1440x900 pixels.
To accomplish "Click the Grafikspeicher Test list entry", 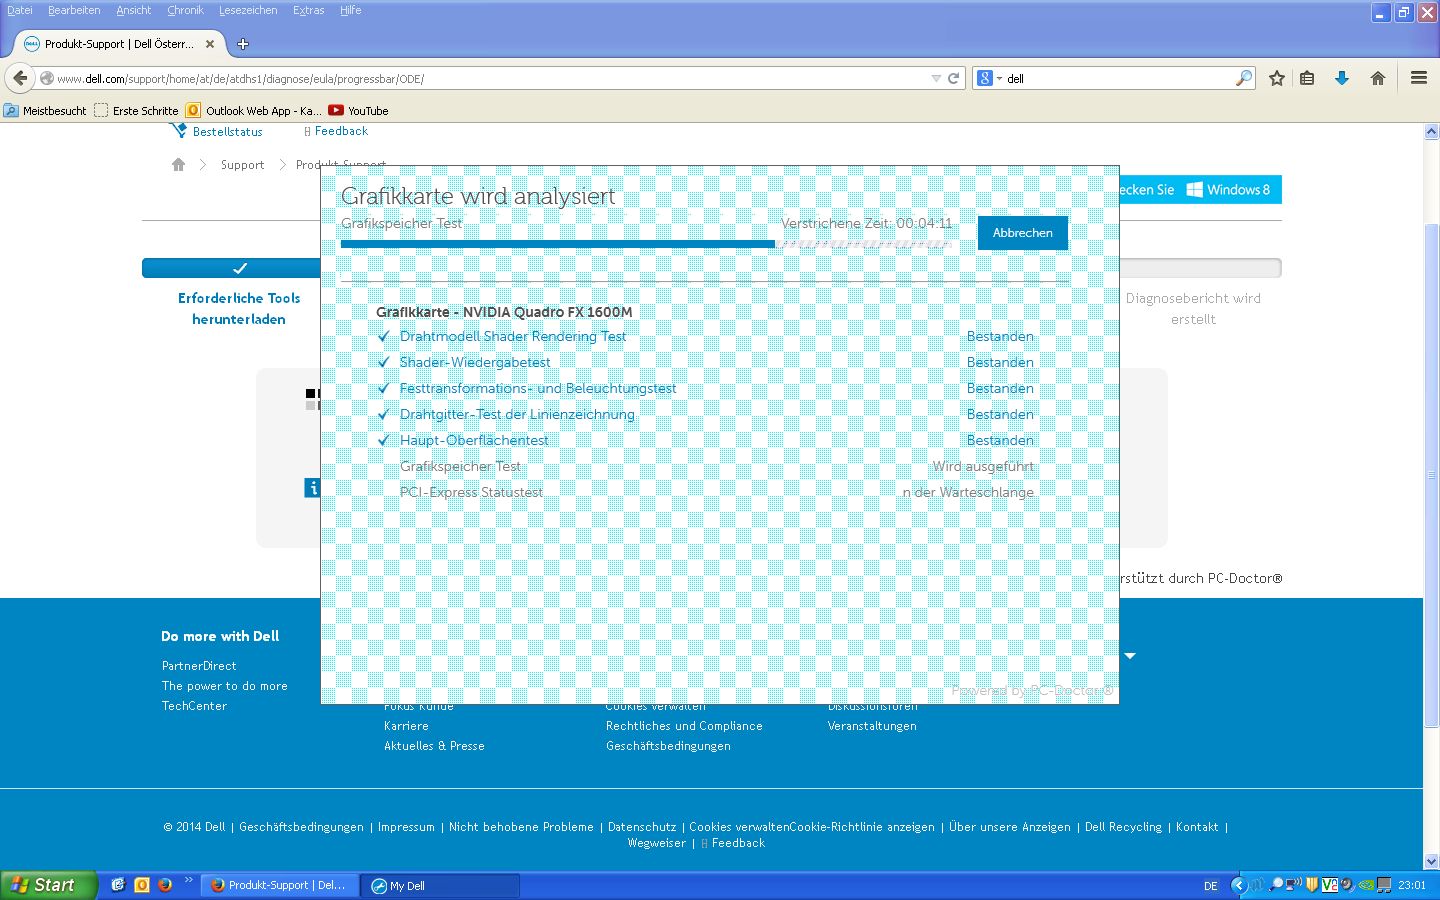I will tap(460, 466).
